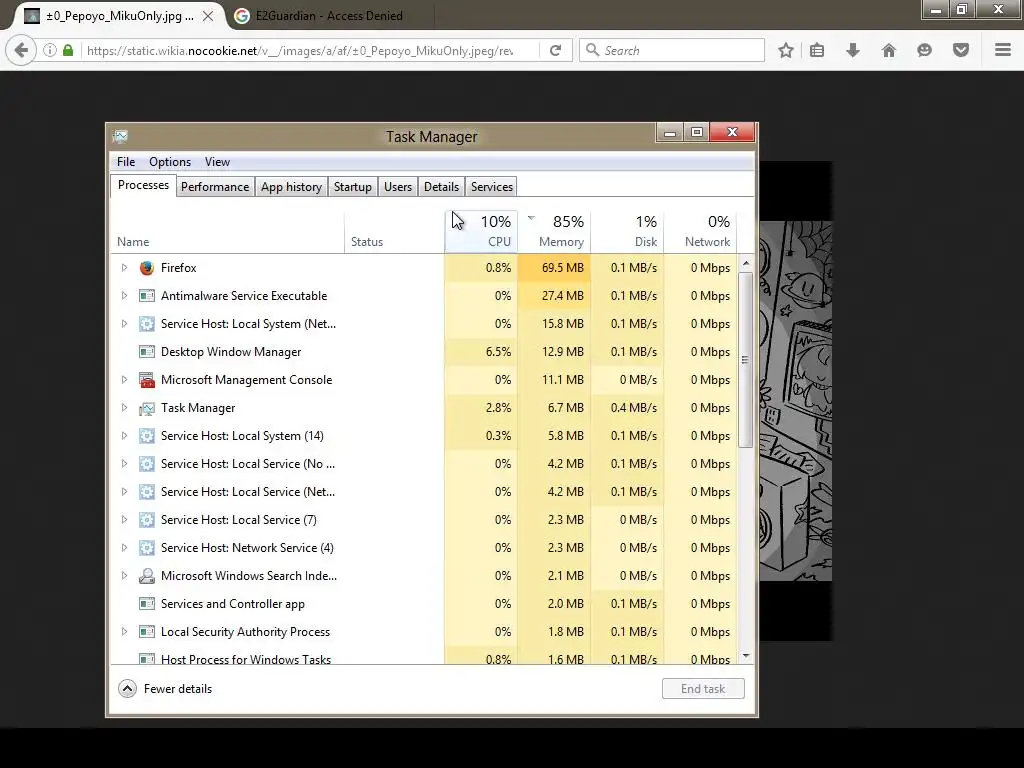
Task: Open the View menu in Task Manager
Action: [217, 162]
